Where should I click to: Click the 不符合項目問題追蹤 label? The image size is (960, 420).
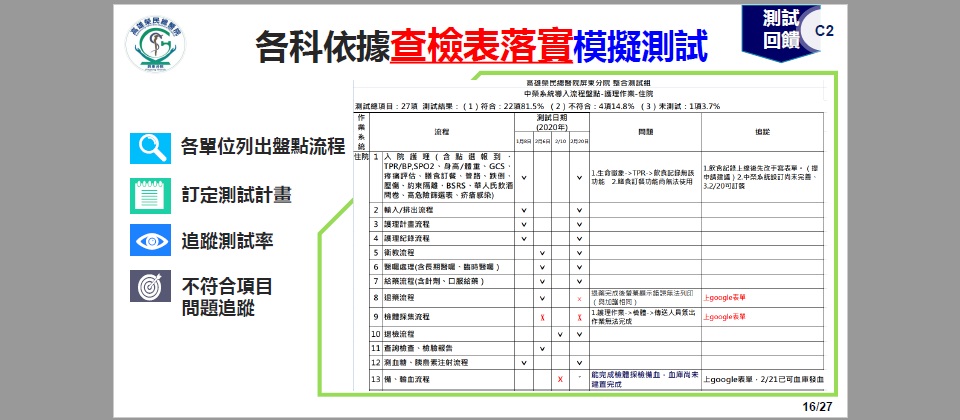click(227, 297)
